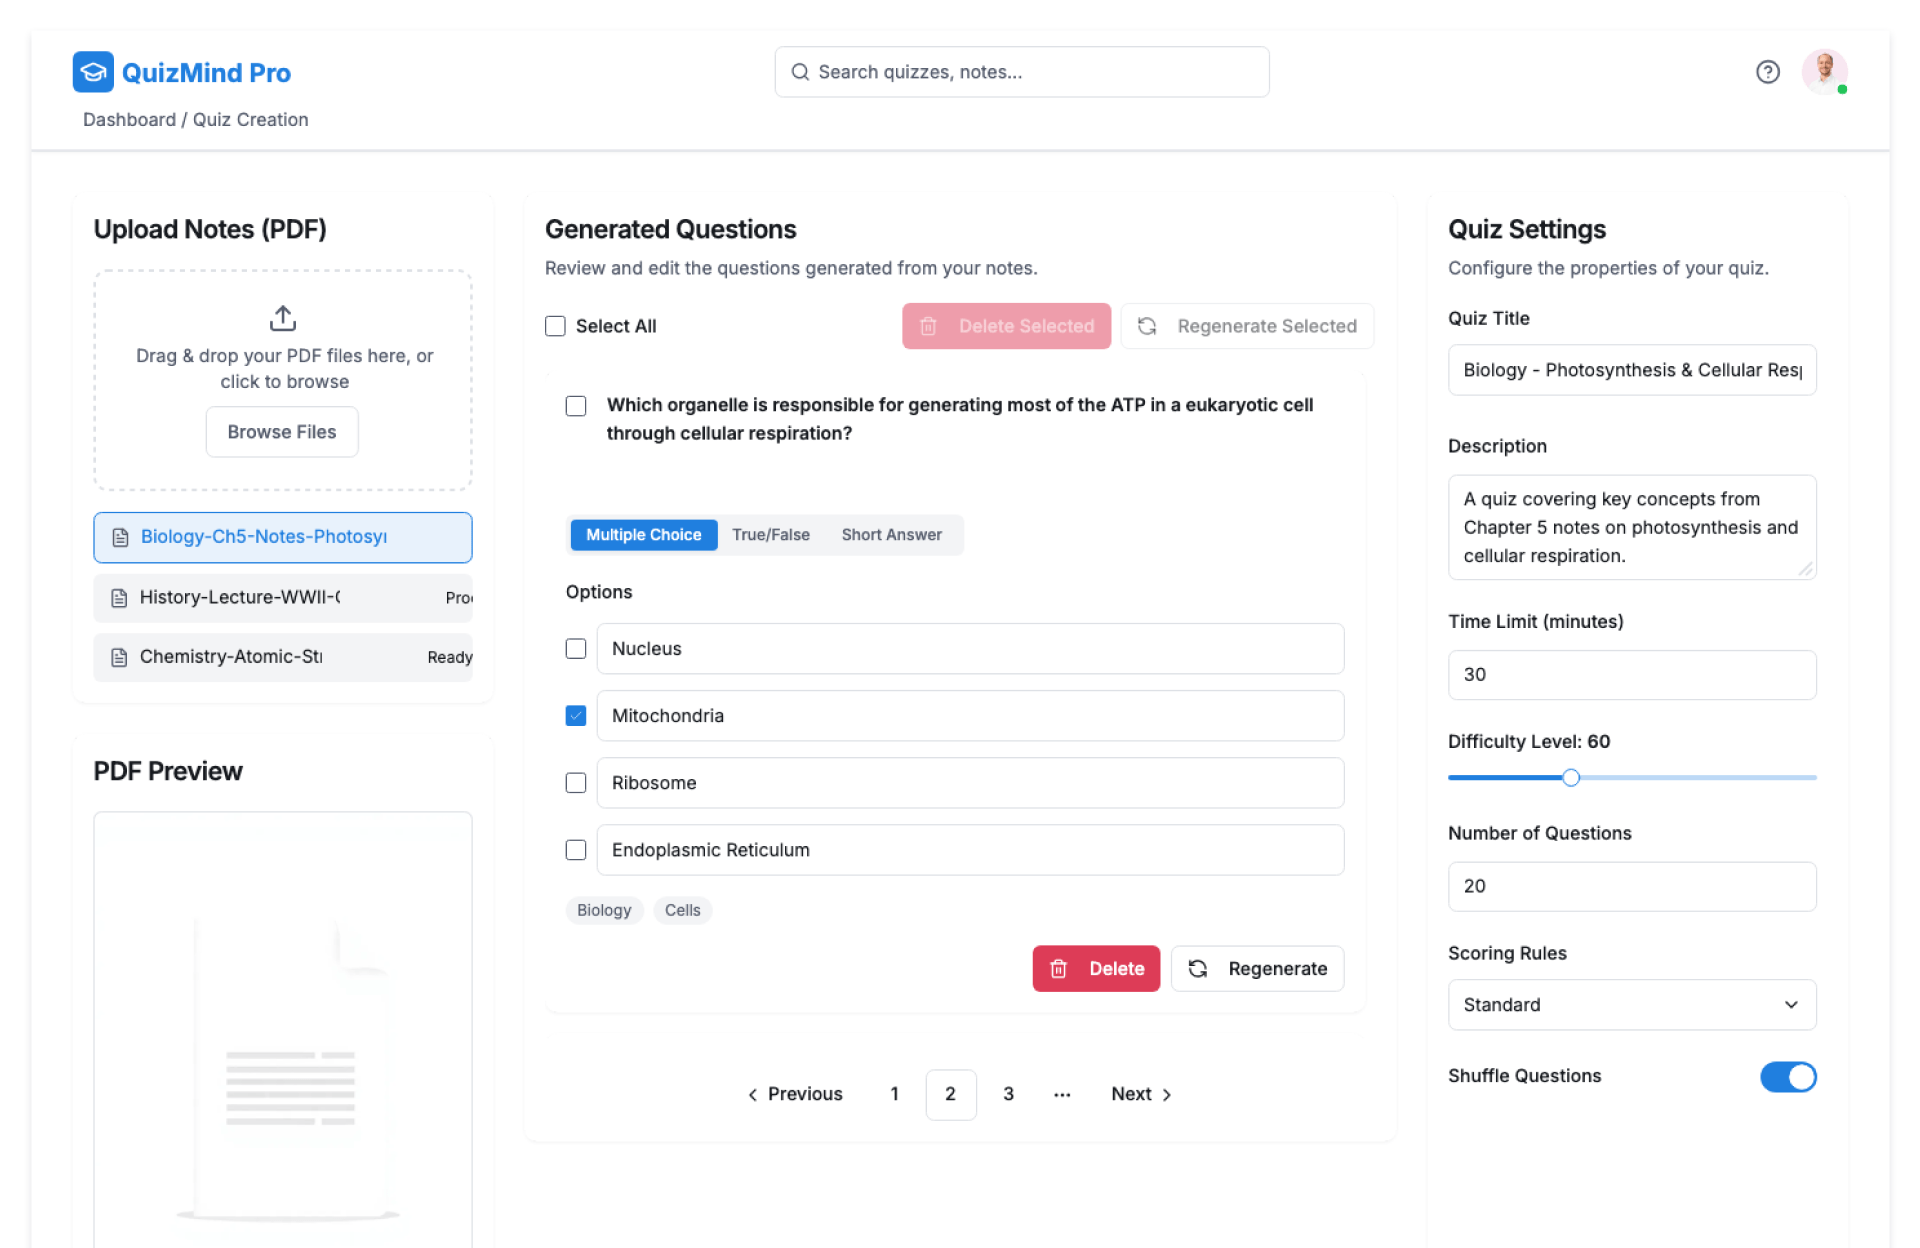Click the Time Limit minutes input field
Viewport: 1920px width, 1248px height.
pos(1631,675)
